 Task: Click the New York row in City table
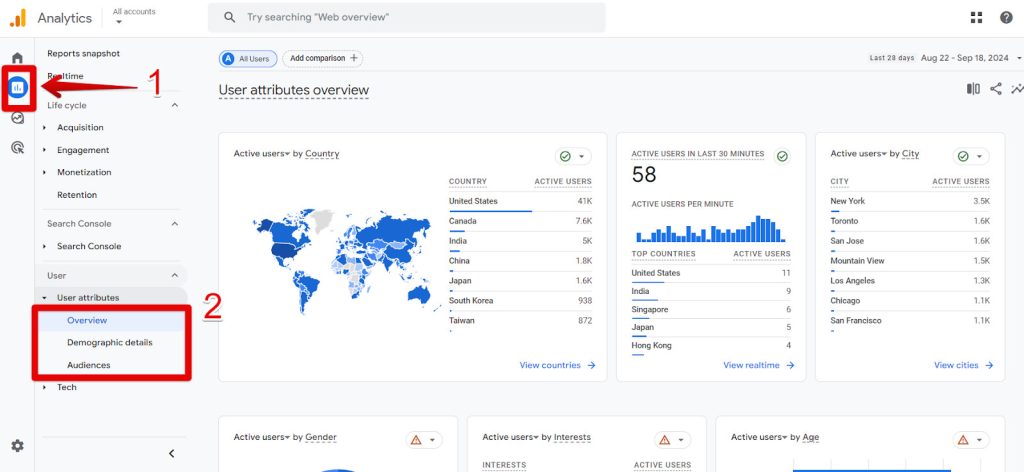910,201
